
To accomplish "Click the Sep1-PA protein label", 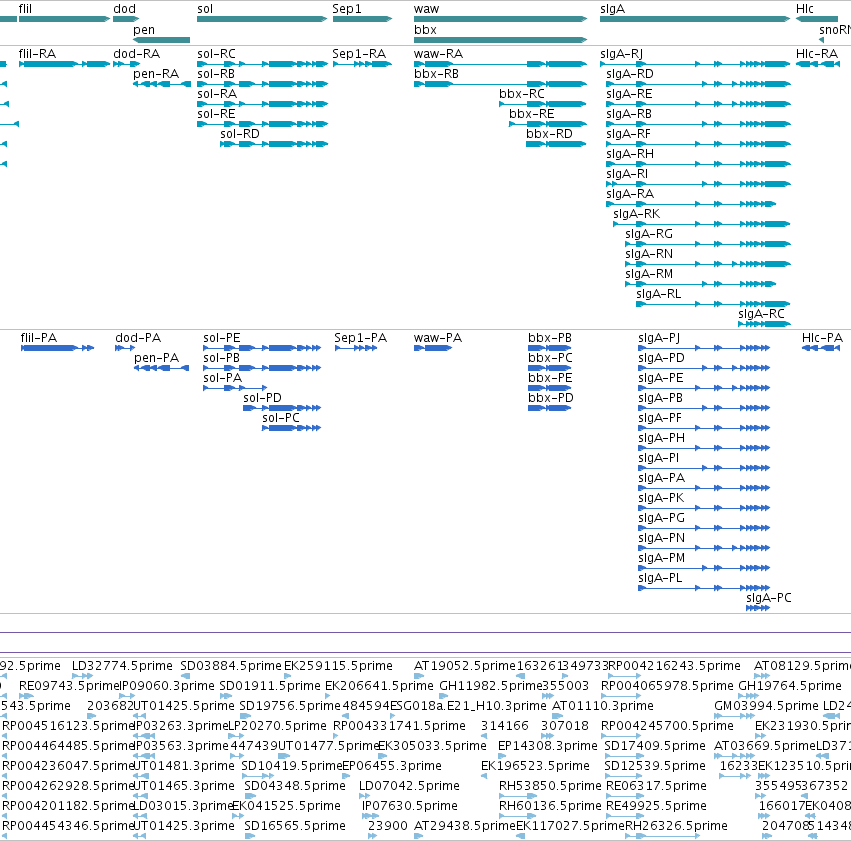I will coord(360,338).
